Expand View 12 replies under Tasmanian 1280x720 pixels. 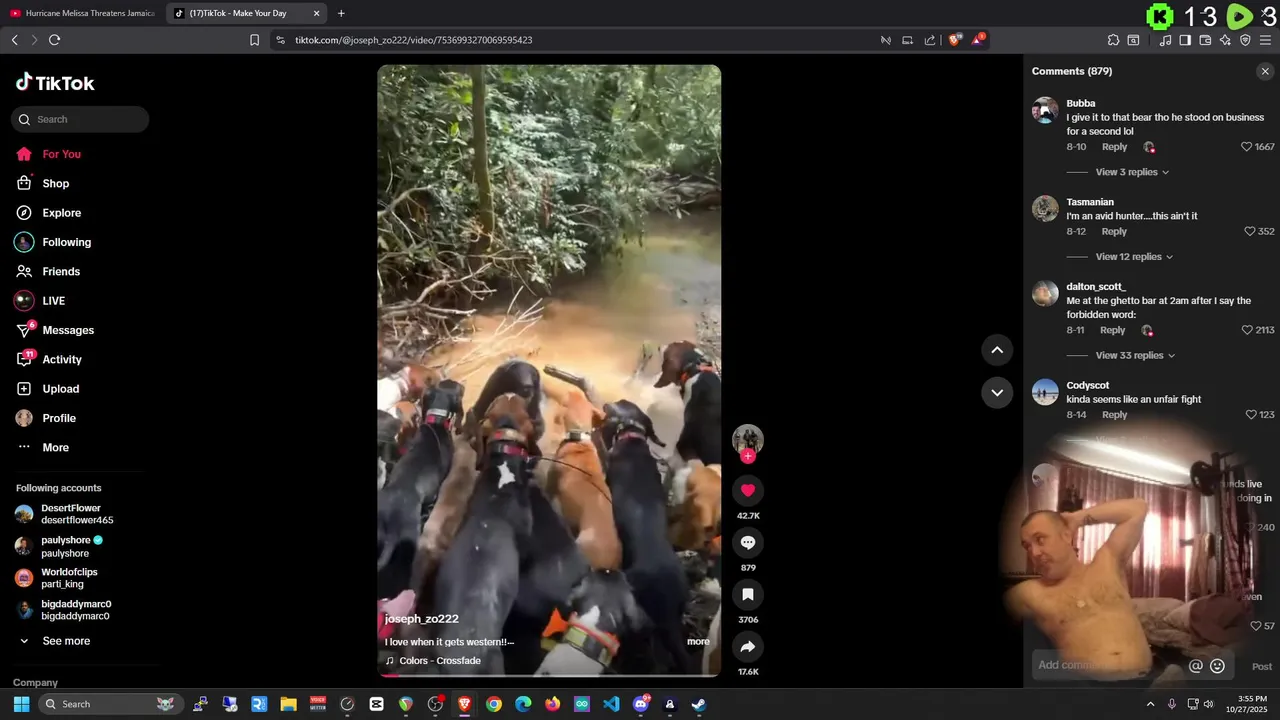(1134, 257)
